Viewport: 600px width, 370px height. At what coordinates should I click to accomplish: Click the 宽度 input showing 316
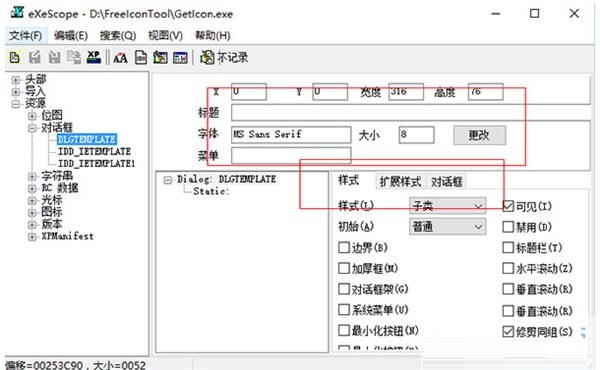406,92
